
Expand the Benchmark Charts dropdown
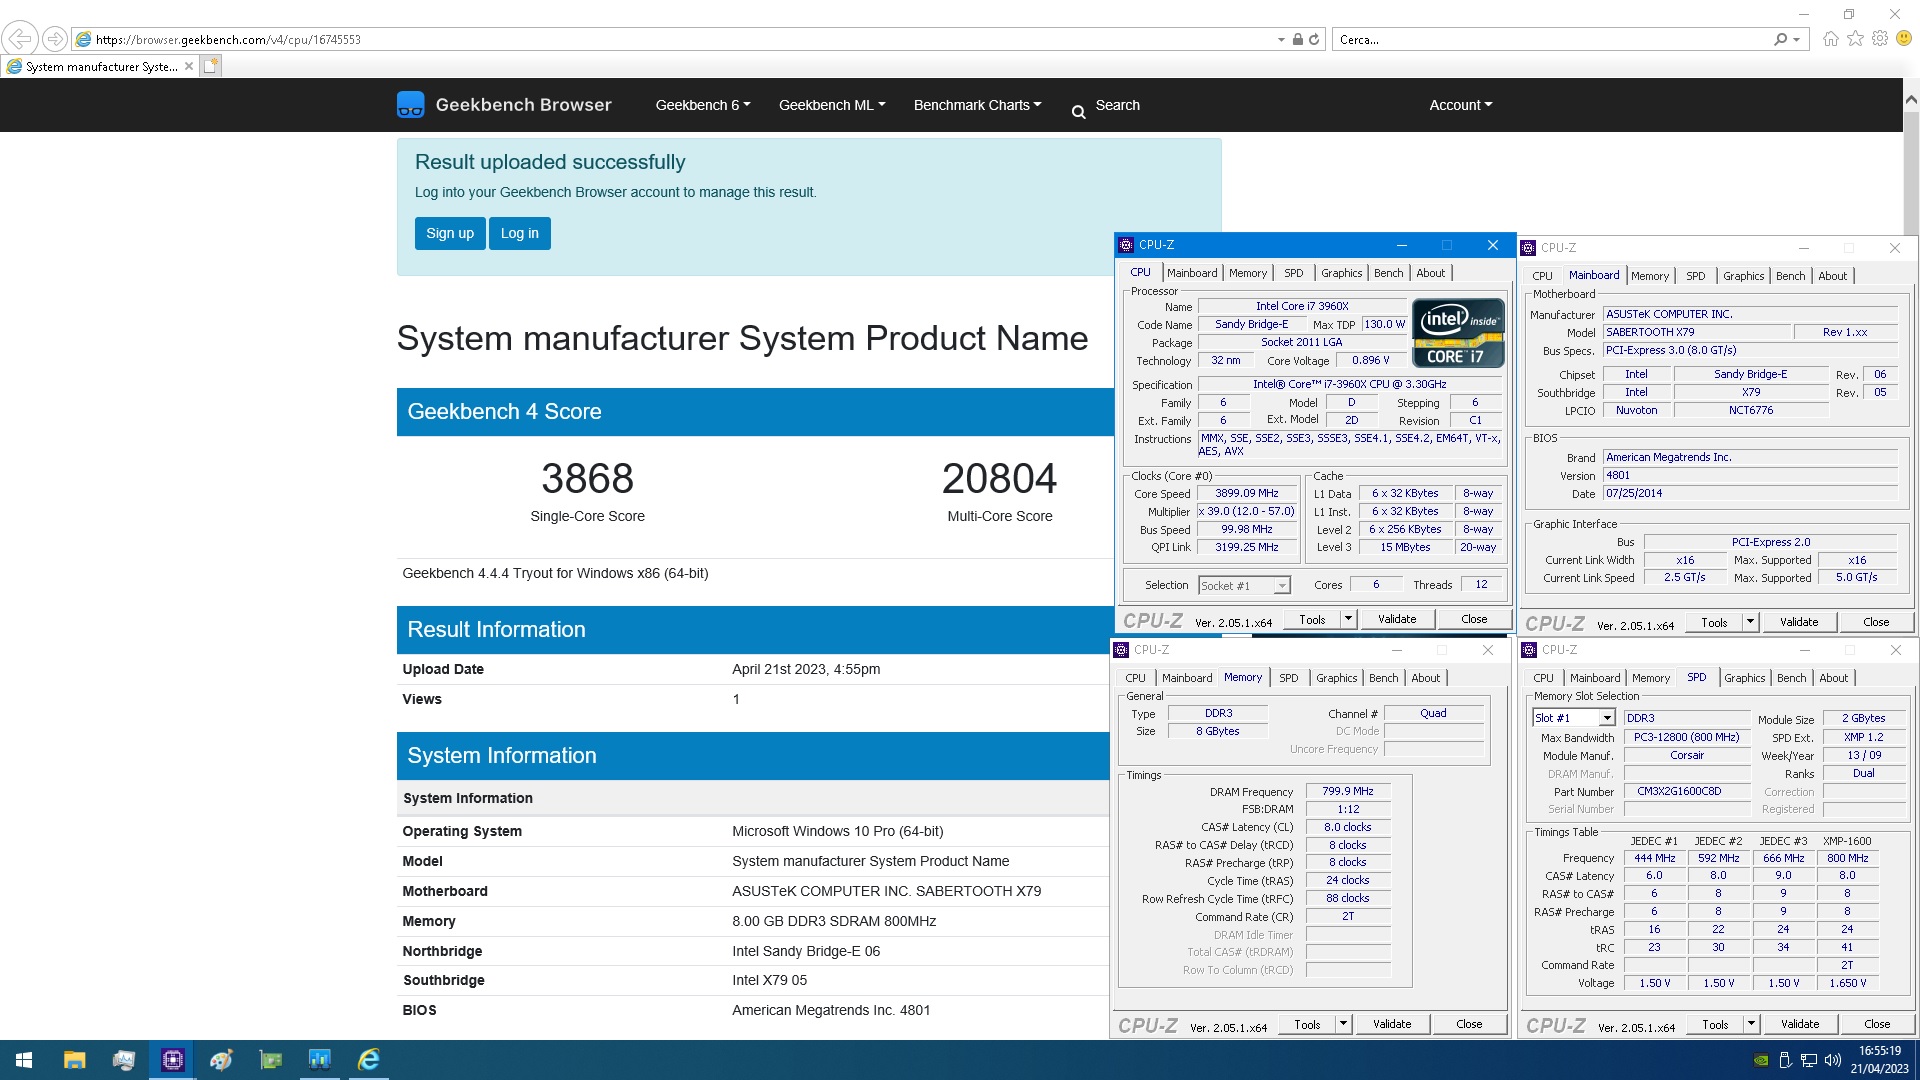click(977, 105)
